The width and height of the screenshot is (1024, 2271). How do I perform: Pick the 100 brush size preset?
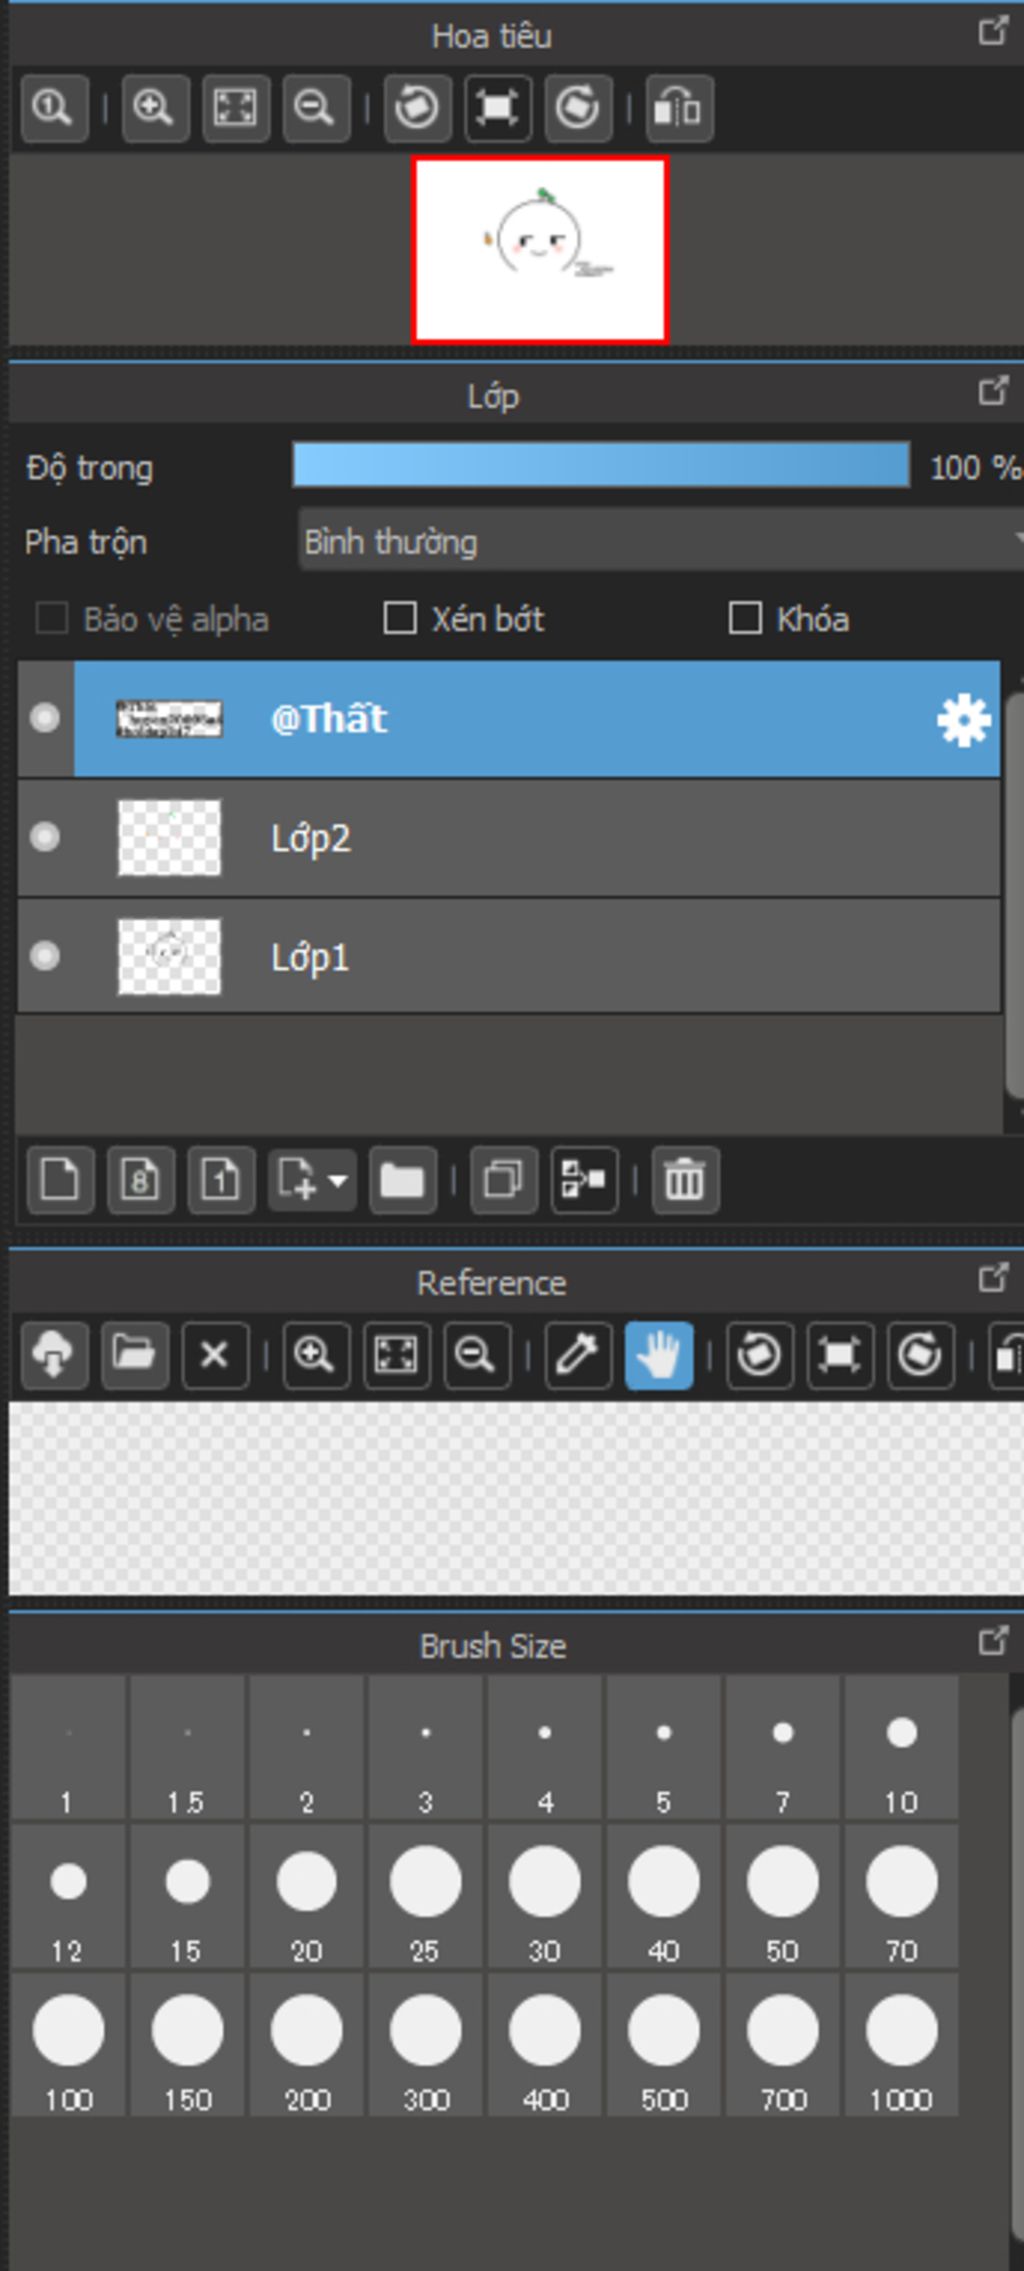(x=68, y=2044)
